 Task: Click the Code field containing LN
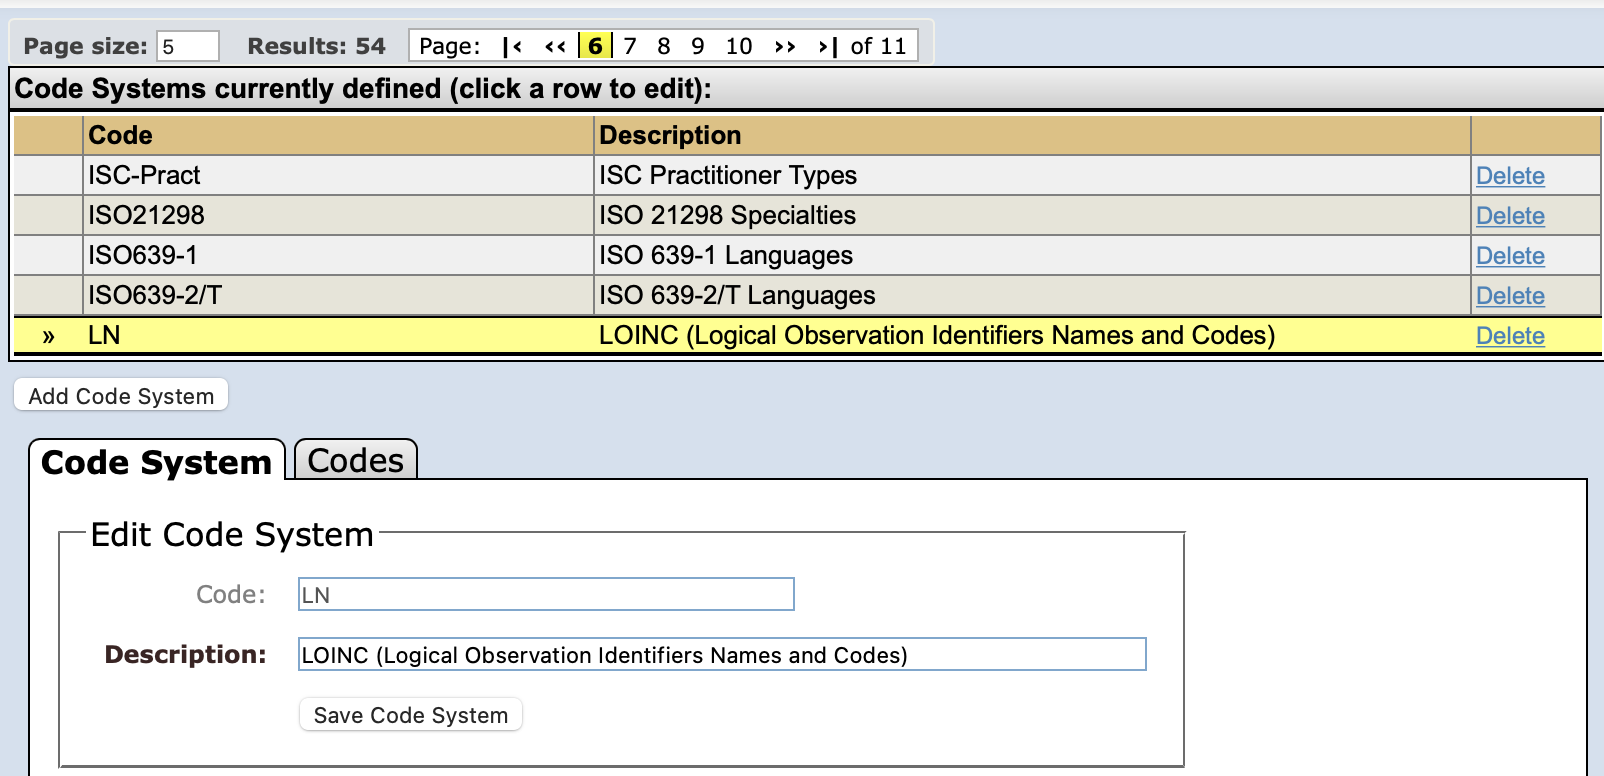(x=546, y=595)
